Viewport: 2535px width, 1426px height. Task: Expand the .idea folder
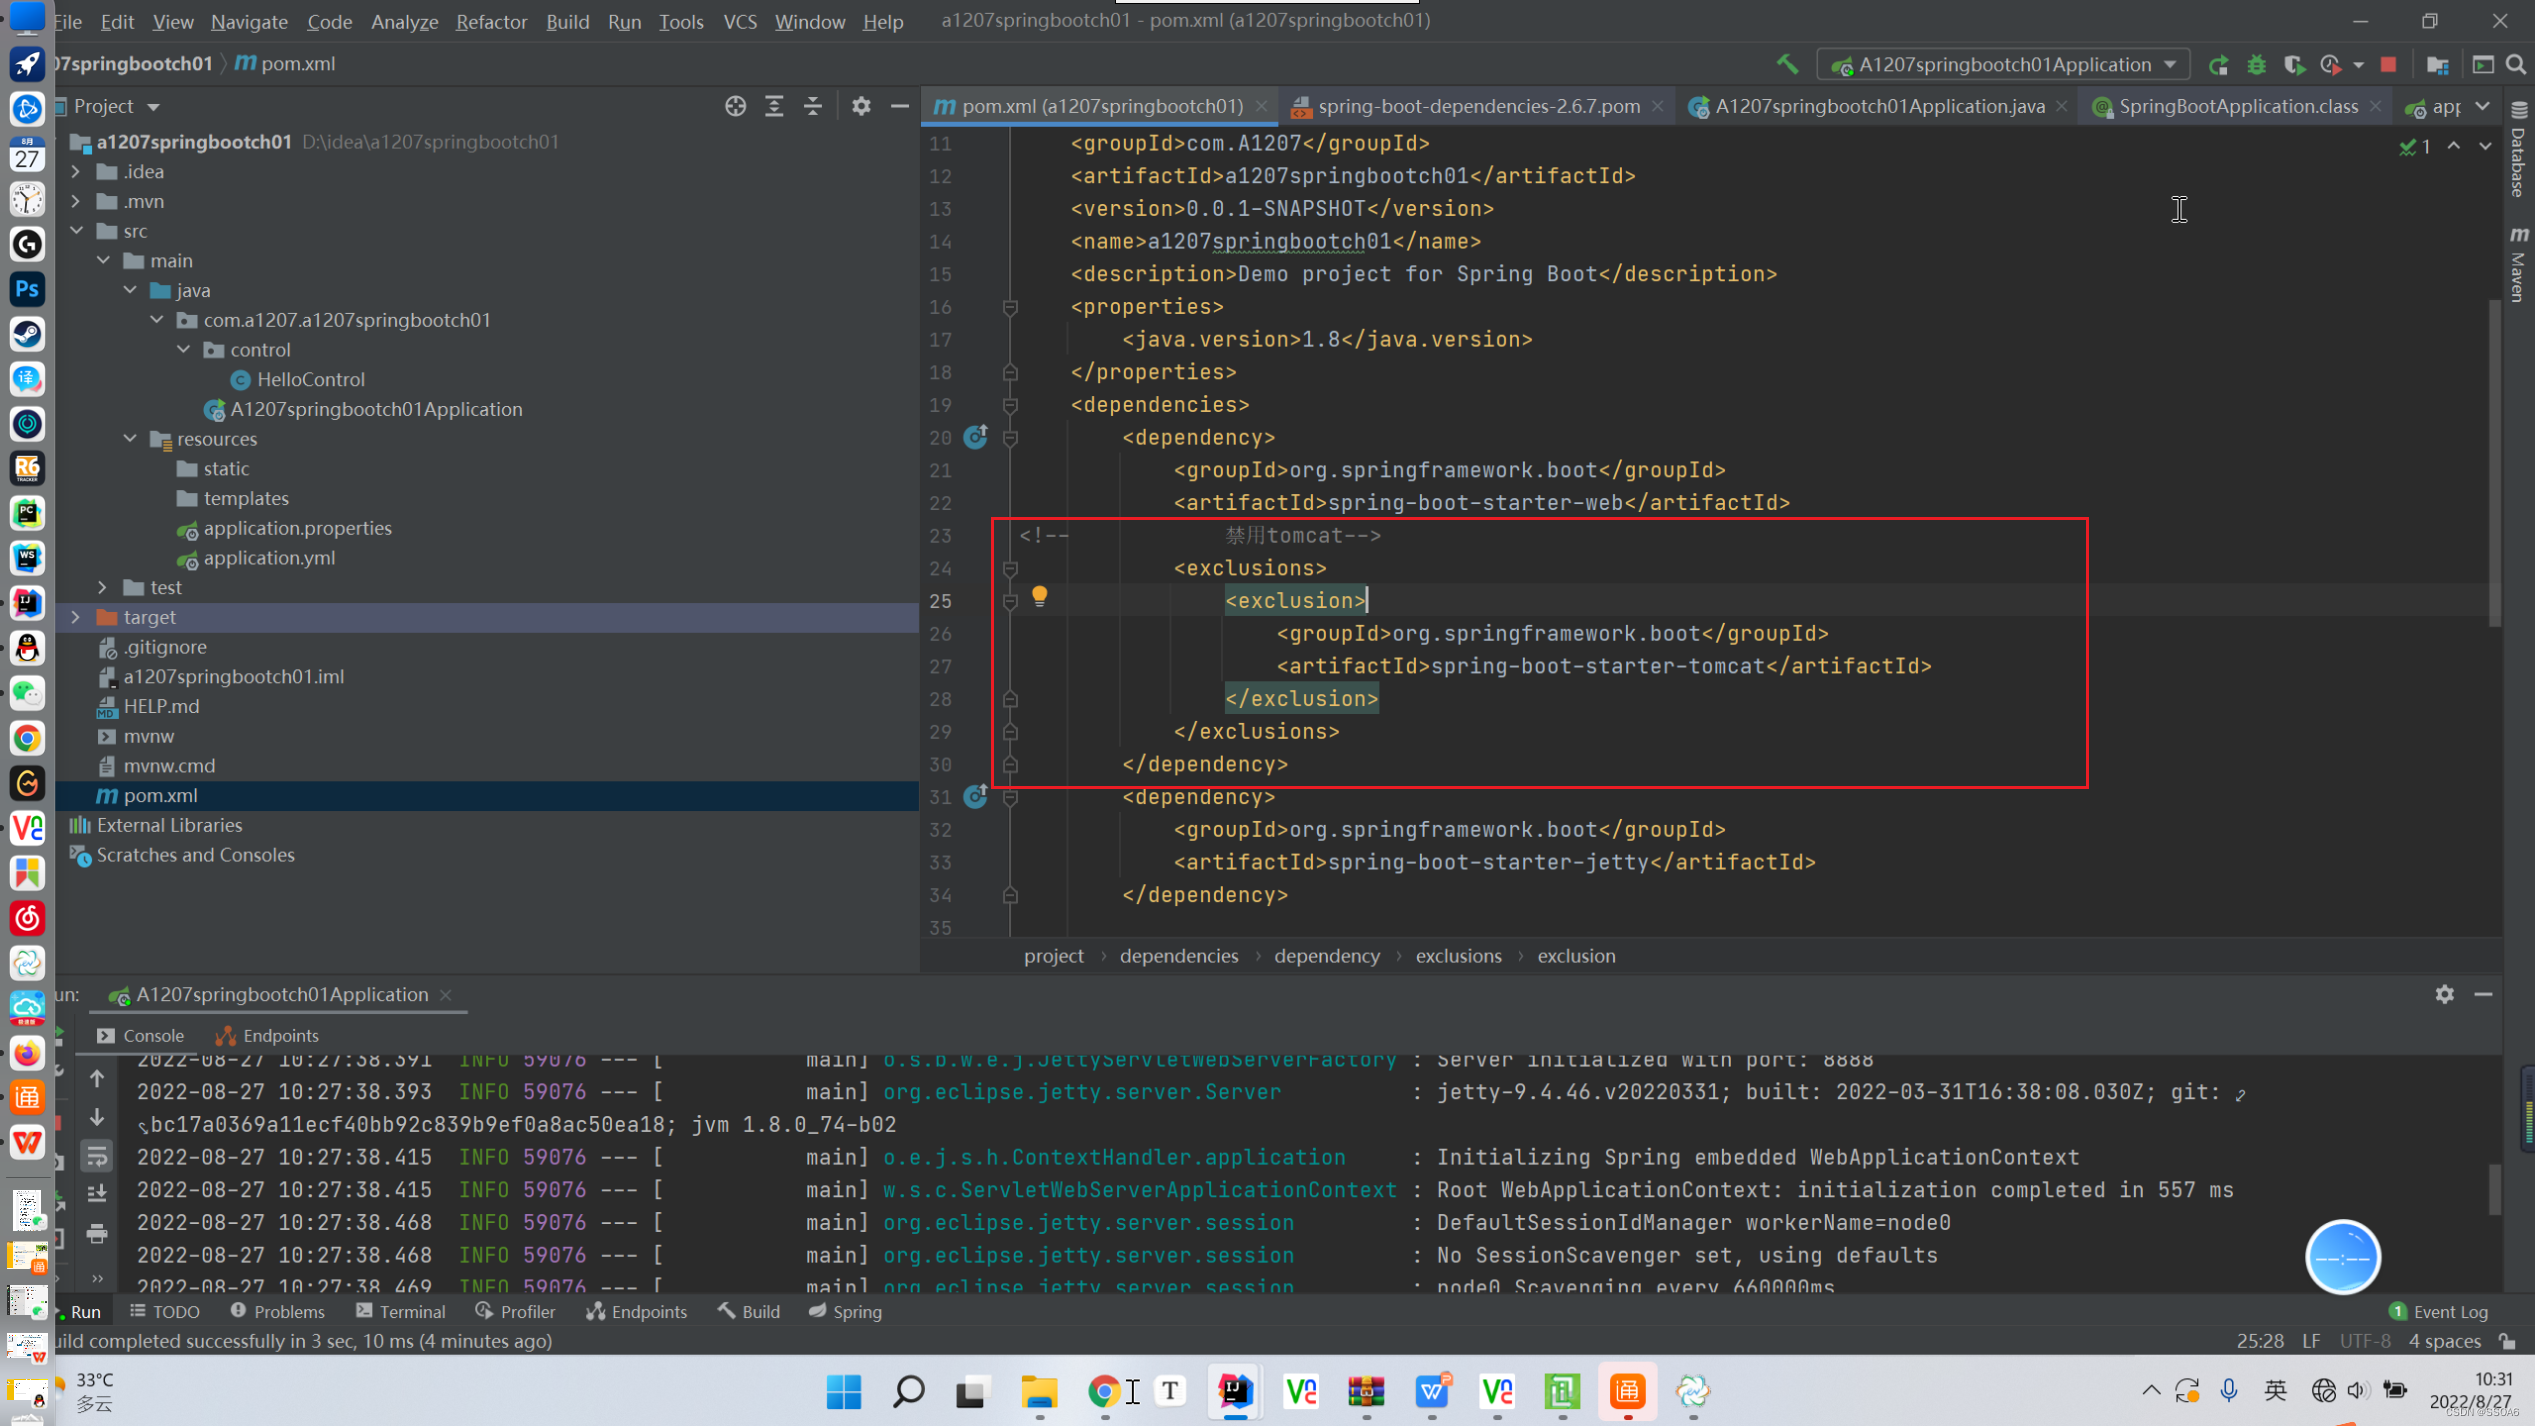[76, 171]
